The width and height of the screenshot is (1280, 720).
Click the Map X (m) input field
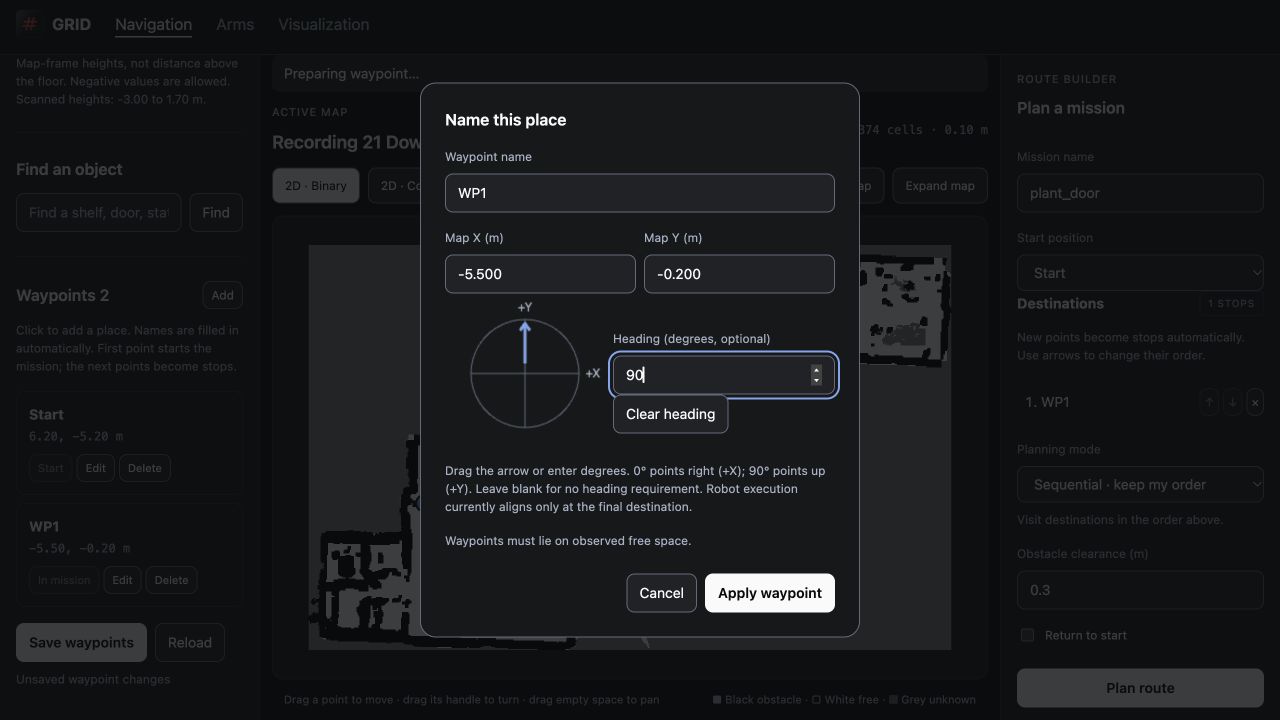540,274
